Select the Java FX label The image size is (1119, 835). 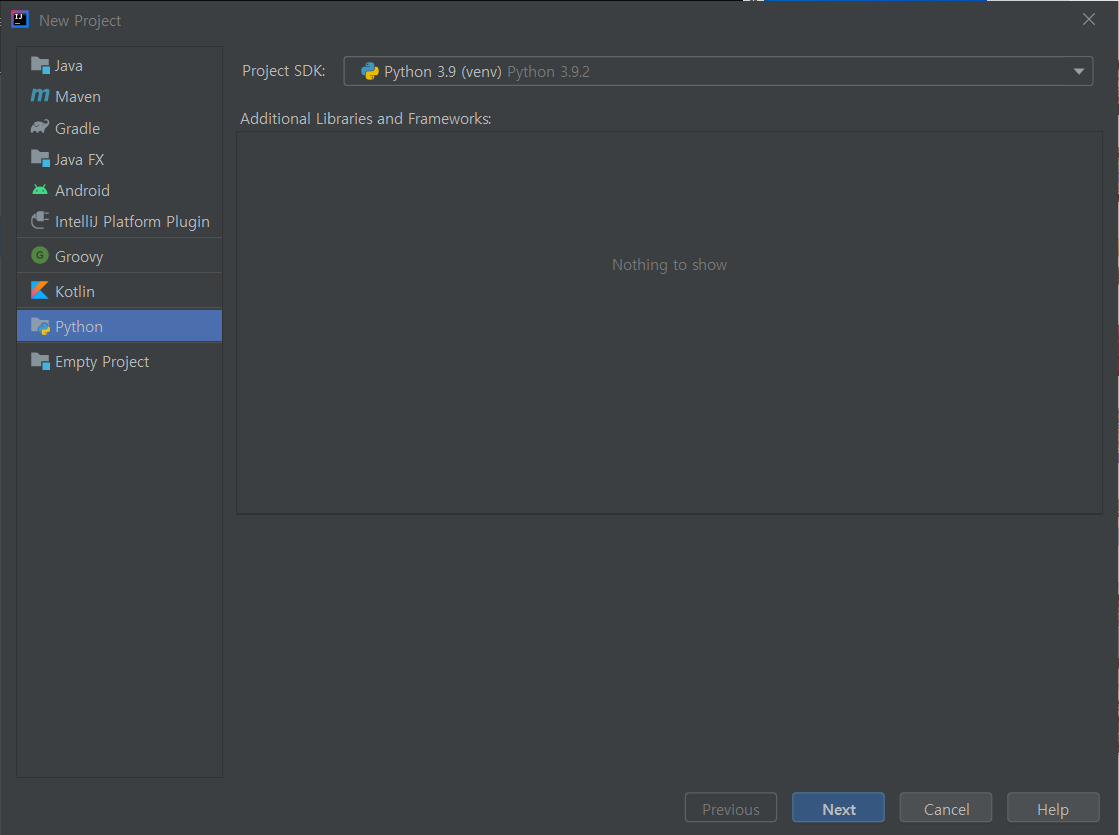80,159
